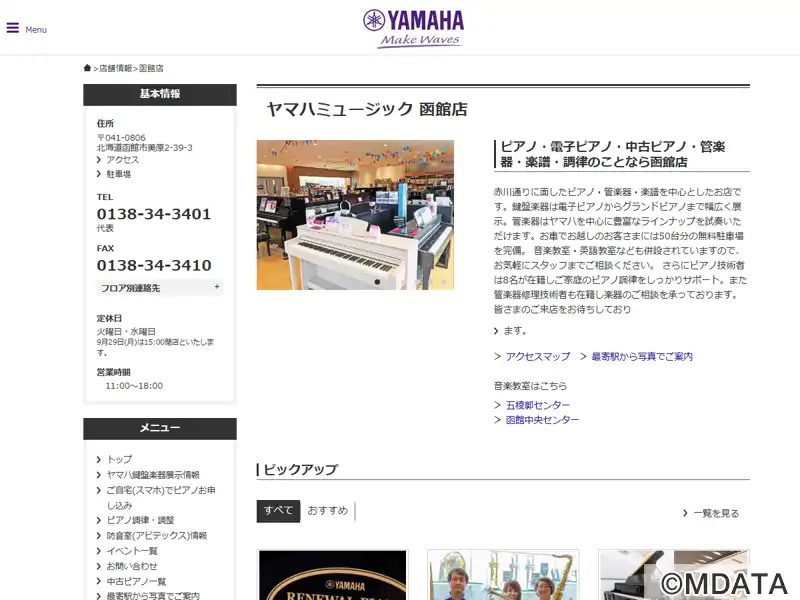Click the ヤマハミュージック 函館店 page title

click(367, 109)
